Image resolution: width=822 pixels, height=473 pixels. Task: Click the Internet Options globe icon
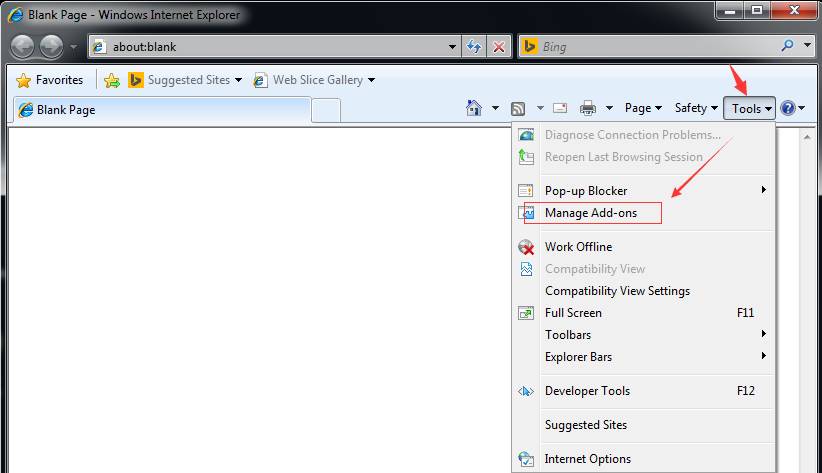tap(526, 459)
